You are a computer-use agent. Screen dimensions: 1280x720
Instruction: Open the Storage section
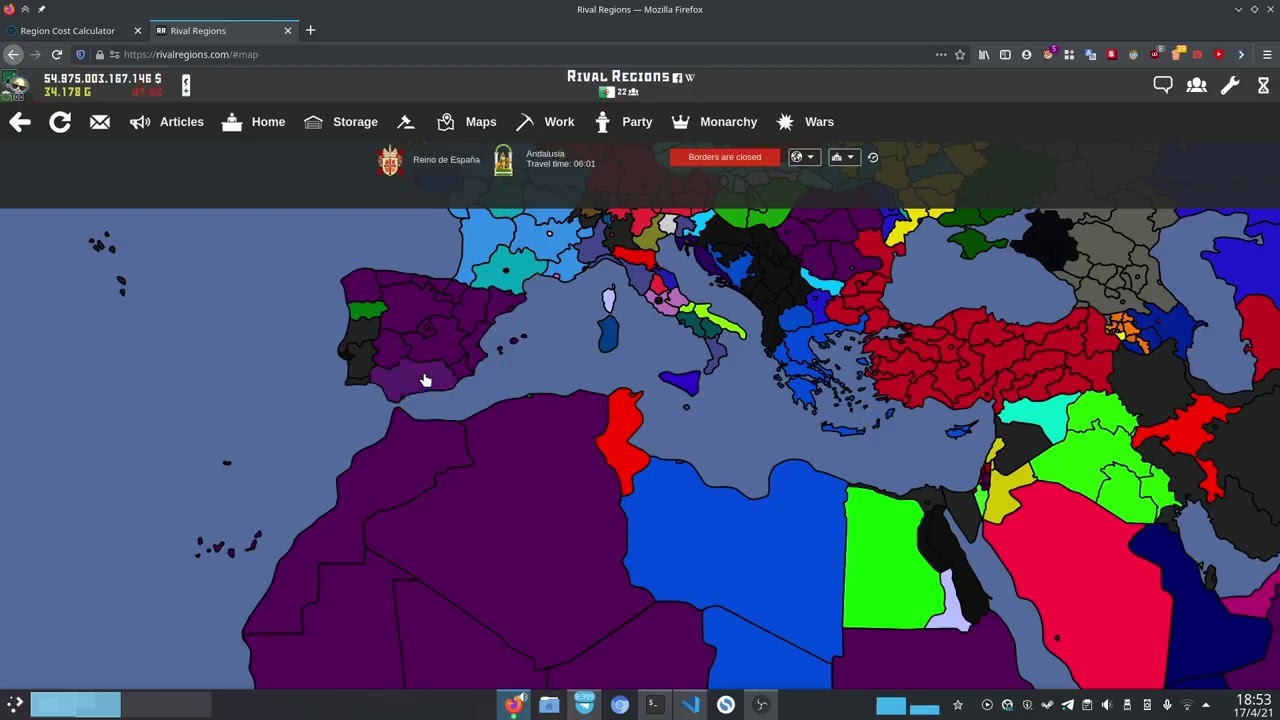click(340, 122)
